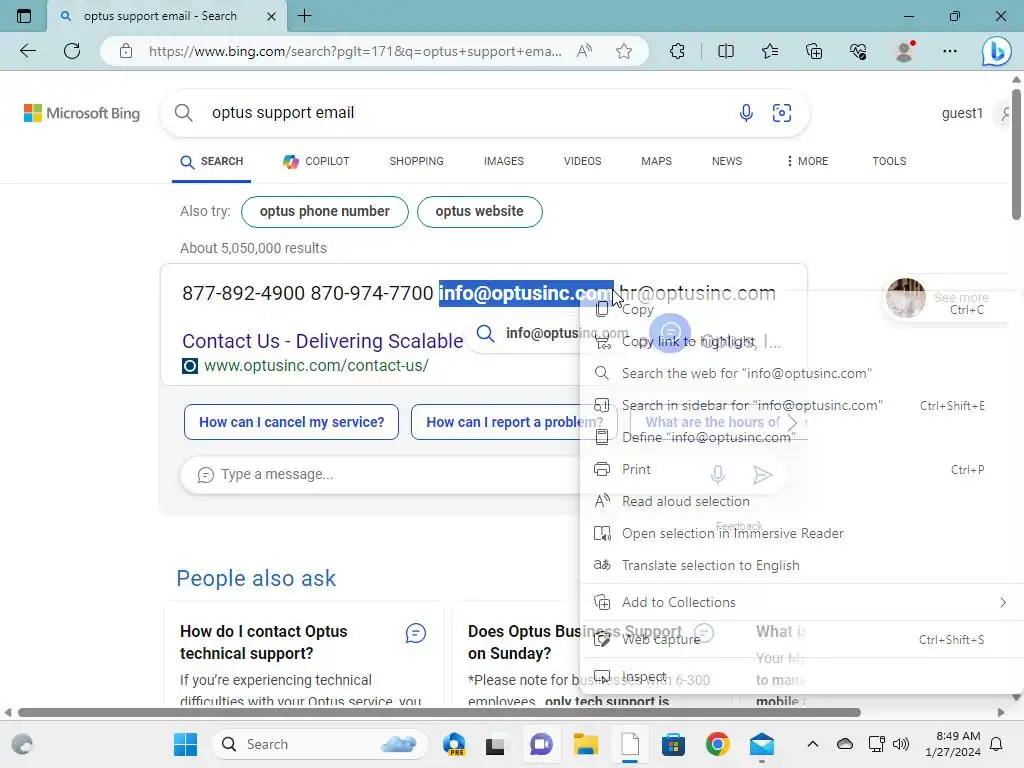Switch to the IMAGES tab
The height and width of the screenshot is (768, 1024).
(504, 161)
